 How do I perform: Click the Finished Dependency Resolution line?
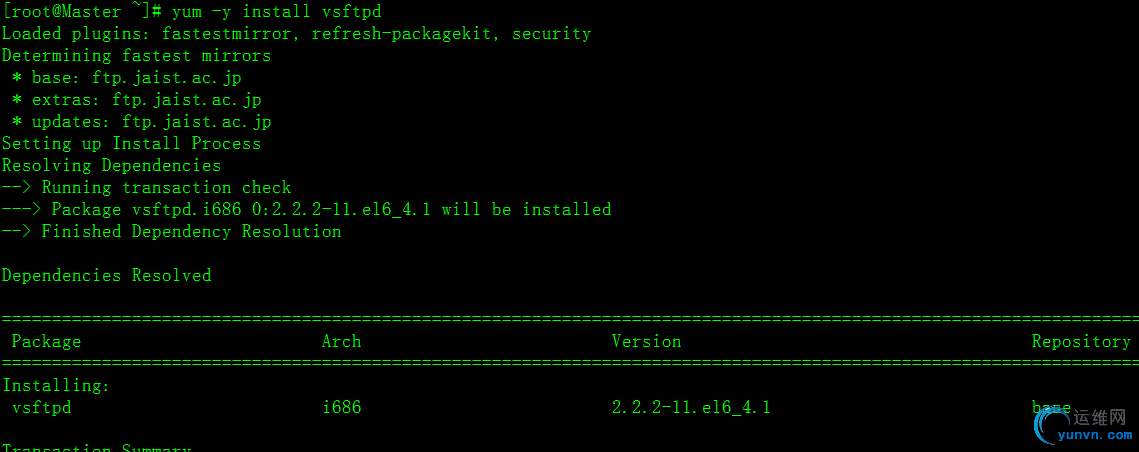tap(171, 231)
